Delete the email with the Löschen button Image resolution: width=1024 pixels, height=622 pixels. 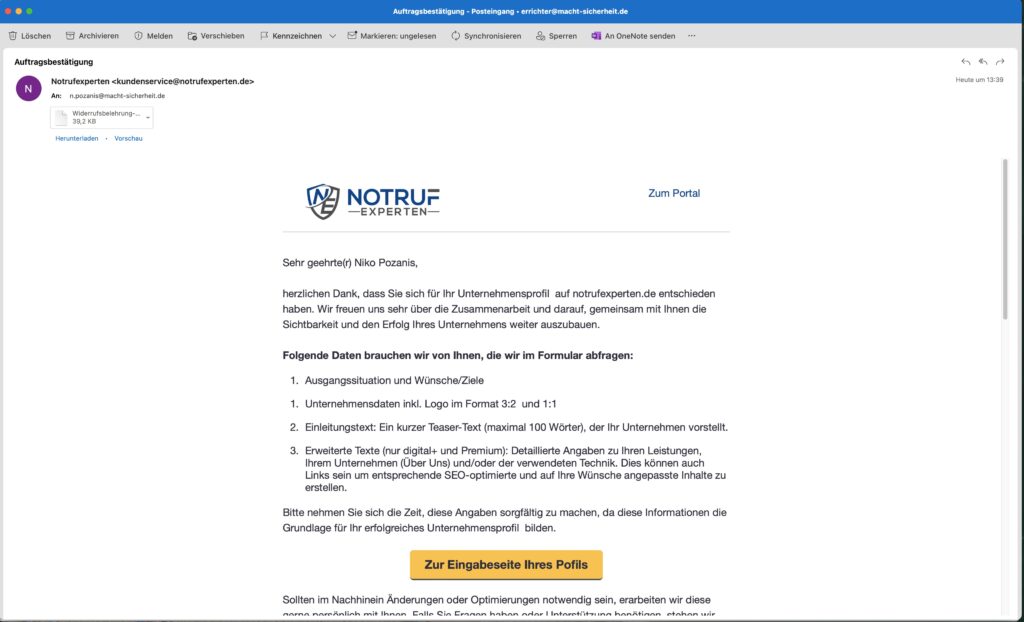coord(29,36)
